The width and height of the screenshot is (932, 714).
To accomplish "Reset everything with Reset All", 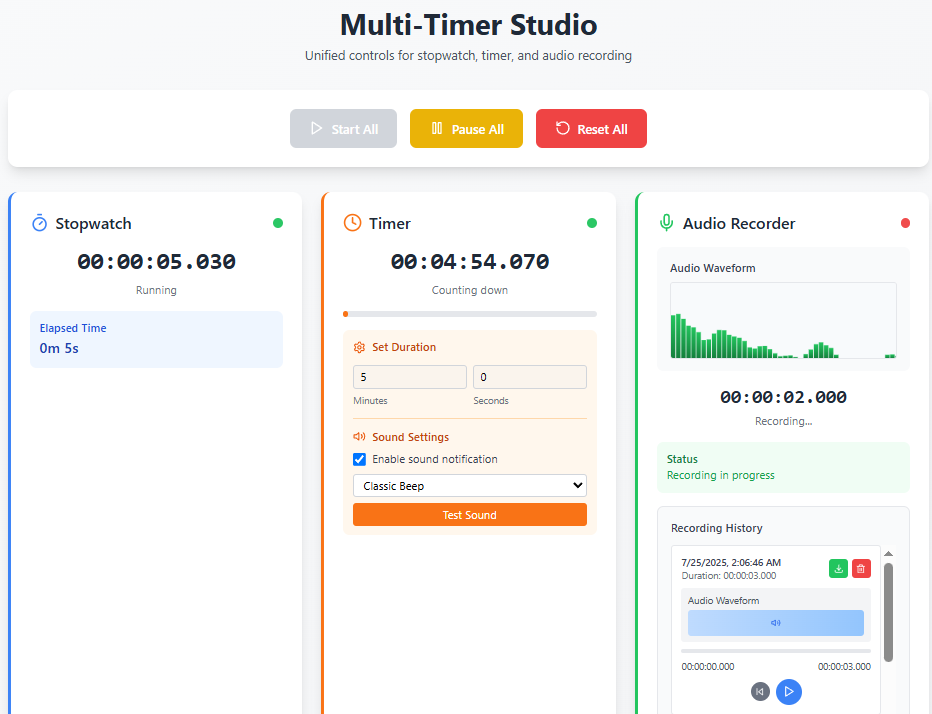I will (591, 128).
